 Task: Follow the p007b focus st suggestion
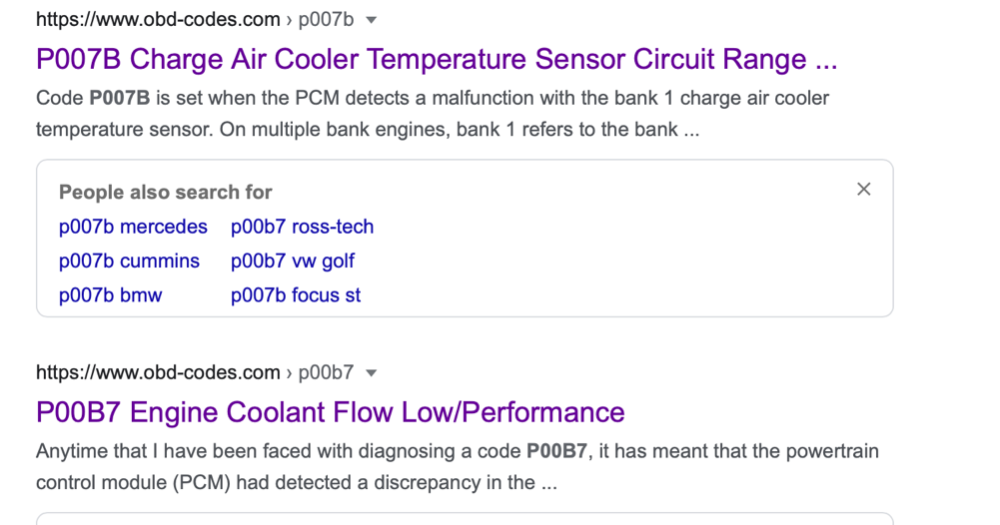[x=296, y=295]
